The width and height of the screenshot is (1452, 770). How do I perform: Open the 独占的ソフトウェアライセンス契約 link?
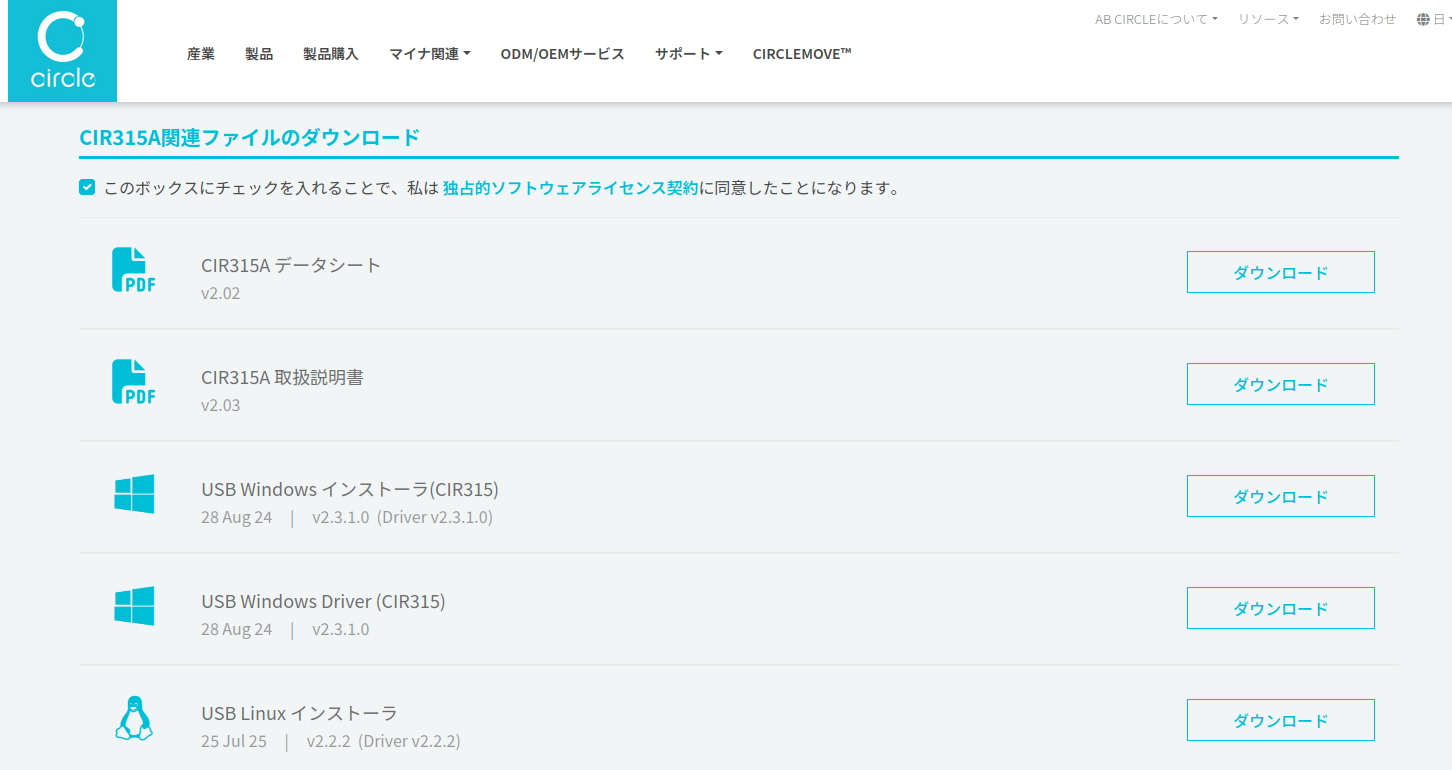[572, 187]
